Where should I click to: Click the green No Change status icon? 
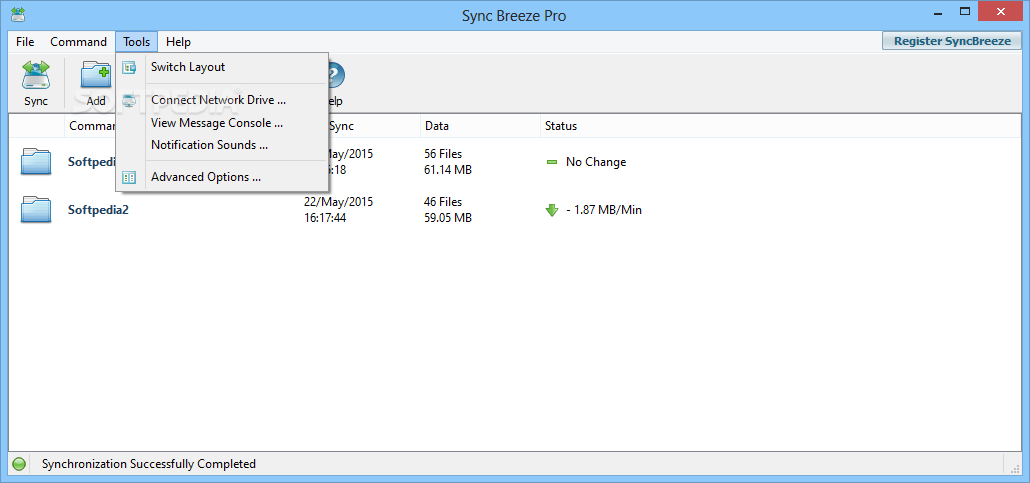click(551, 162)
